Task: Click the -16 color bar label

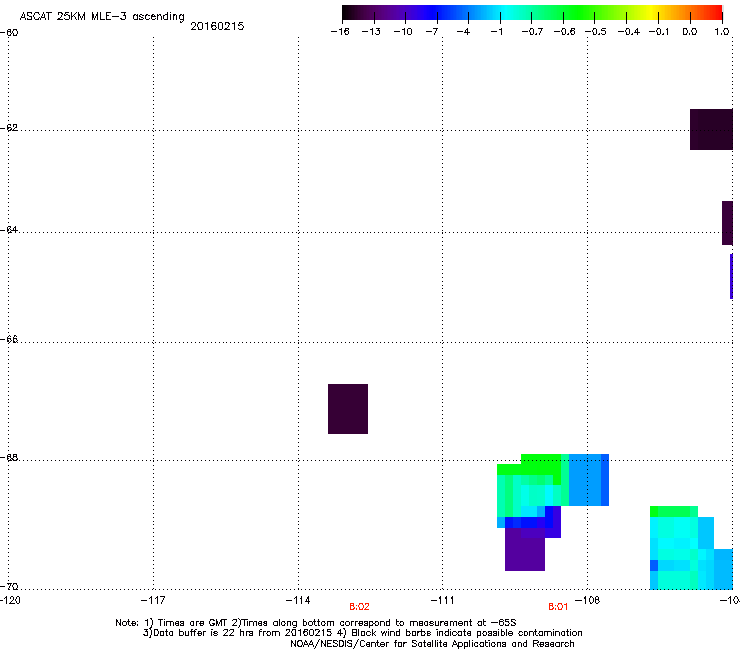Action: 340,32
